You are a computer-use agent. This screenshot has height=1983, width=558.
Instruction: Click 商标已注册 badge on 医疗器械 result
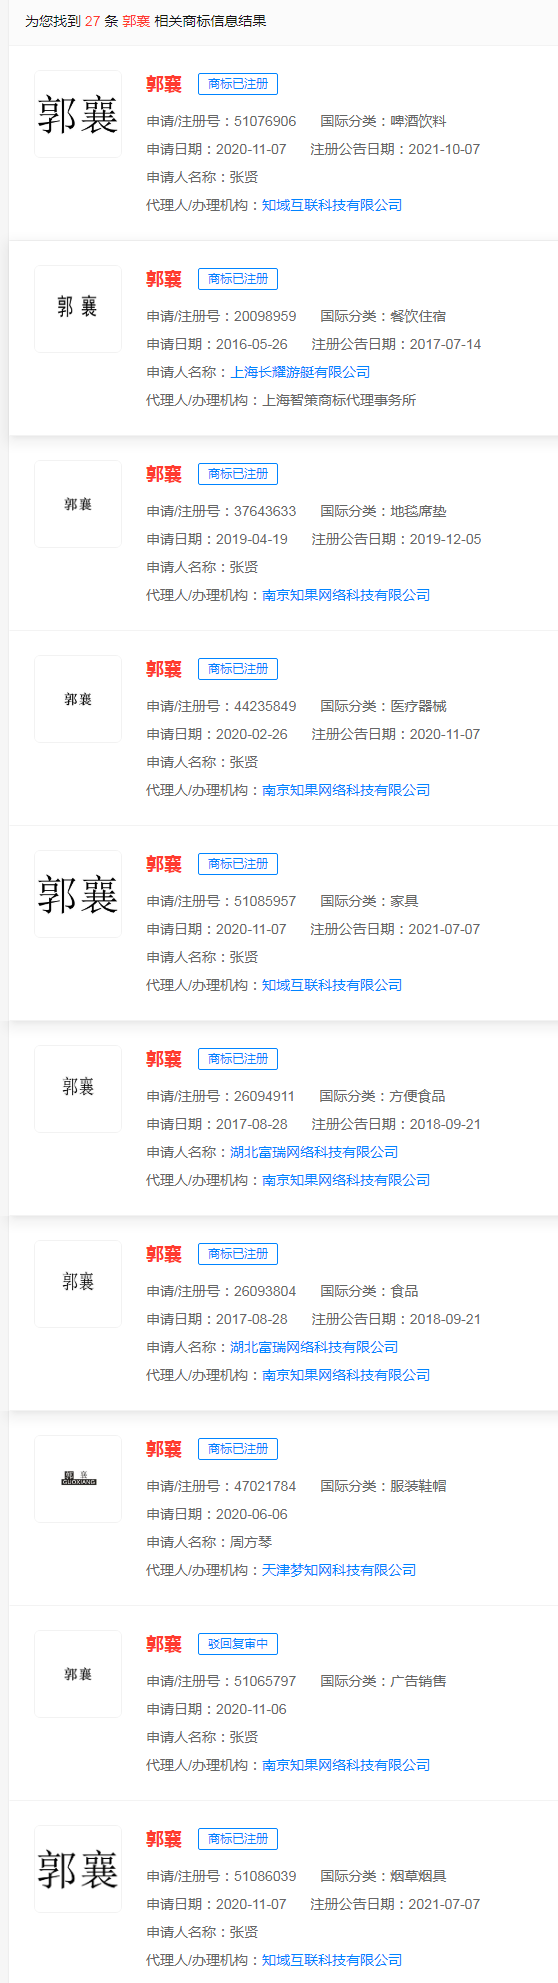238,669
